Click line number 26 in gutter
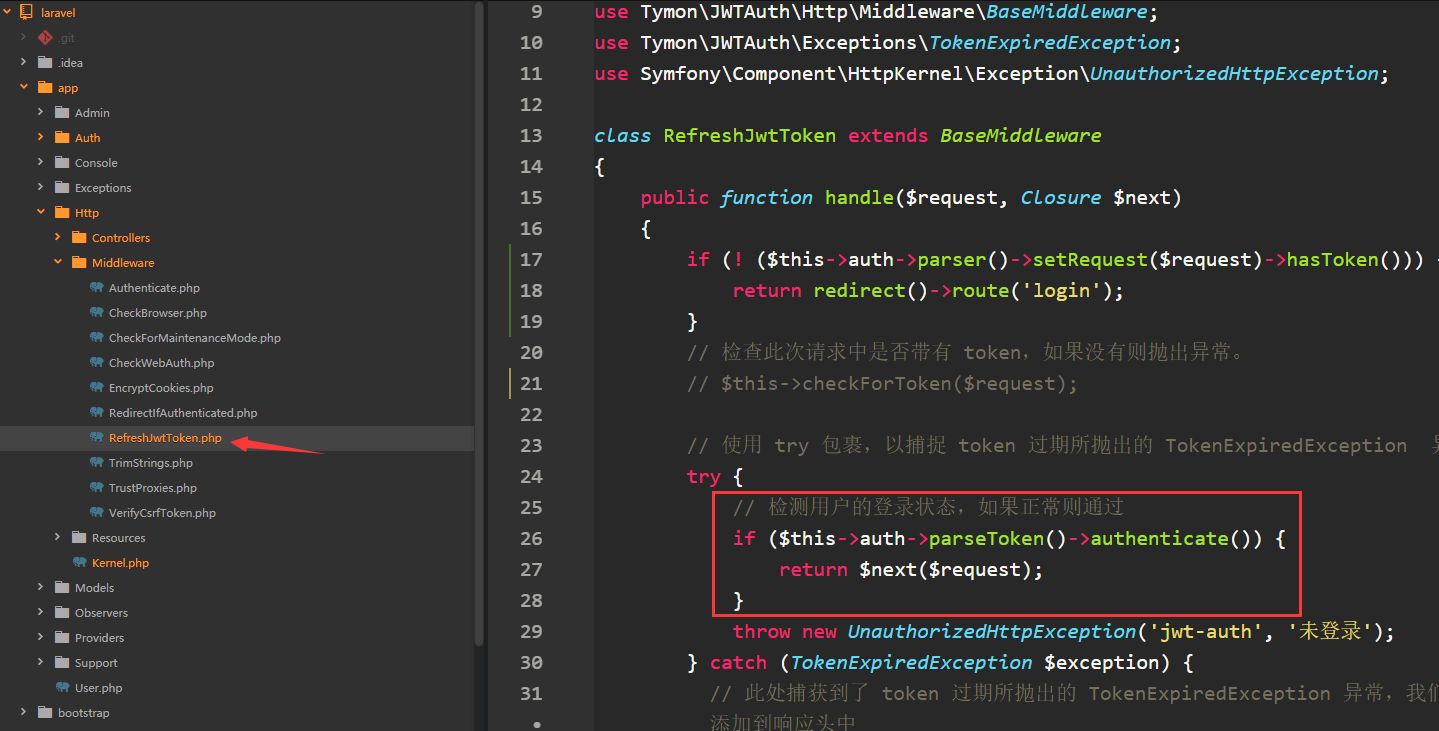1439x731 pixels. [531, 539]
